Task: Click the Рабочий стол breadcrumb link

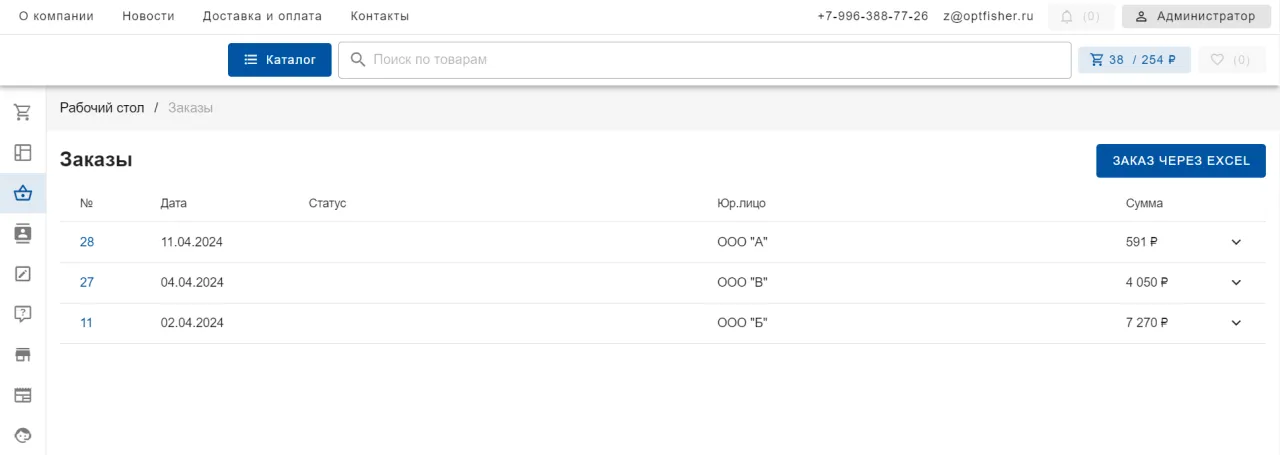Action: (x=102, y=108)
